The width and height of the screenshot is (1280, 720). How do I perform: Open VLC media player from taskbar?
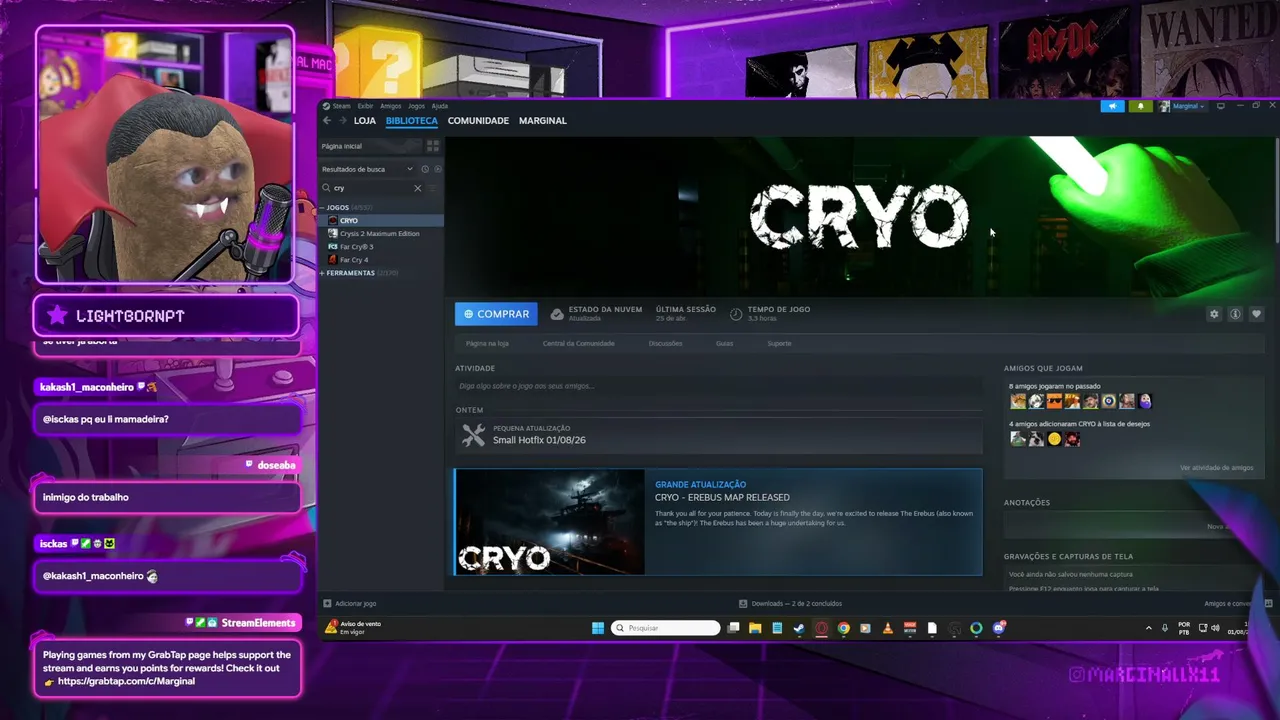887,628
